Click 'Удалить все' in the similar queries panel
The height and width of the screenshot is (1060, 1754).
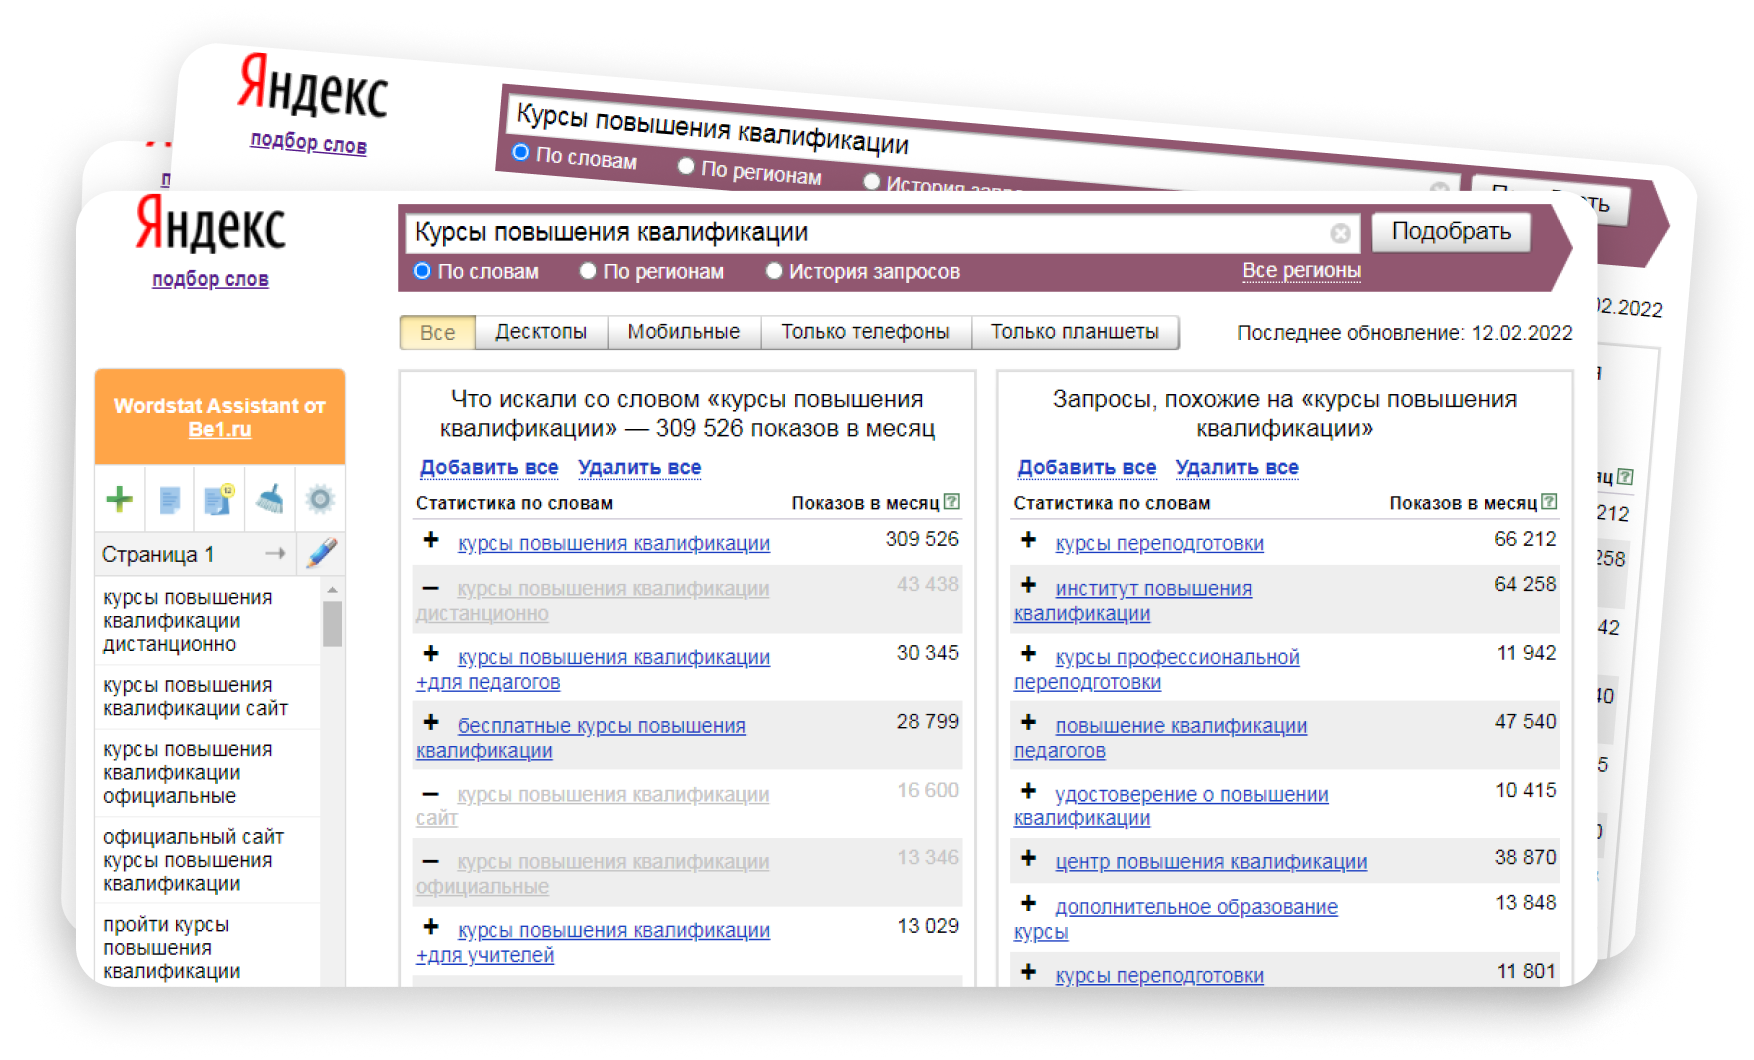pos(1237,467)
